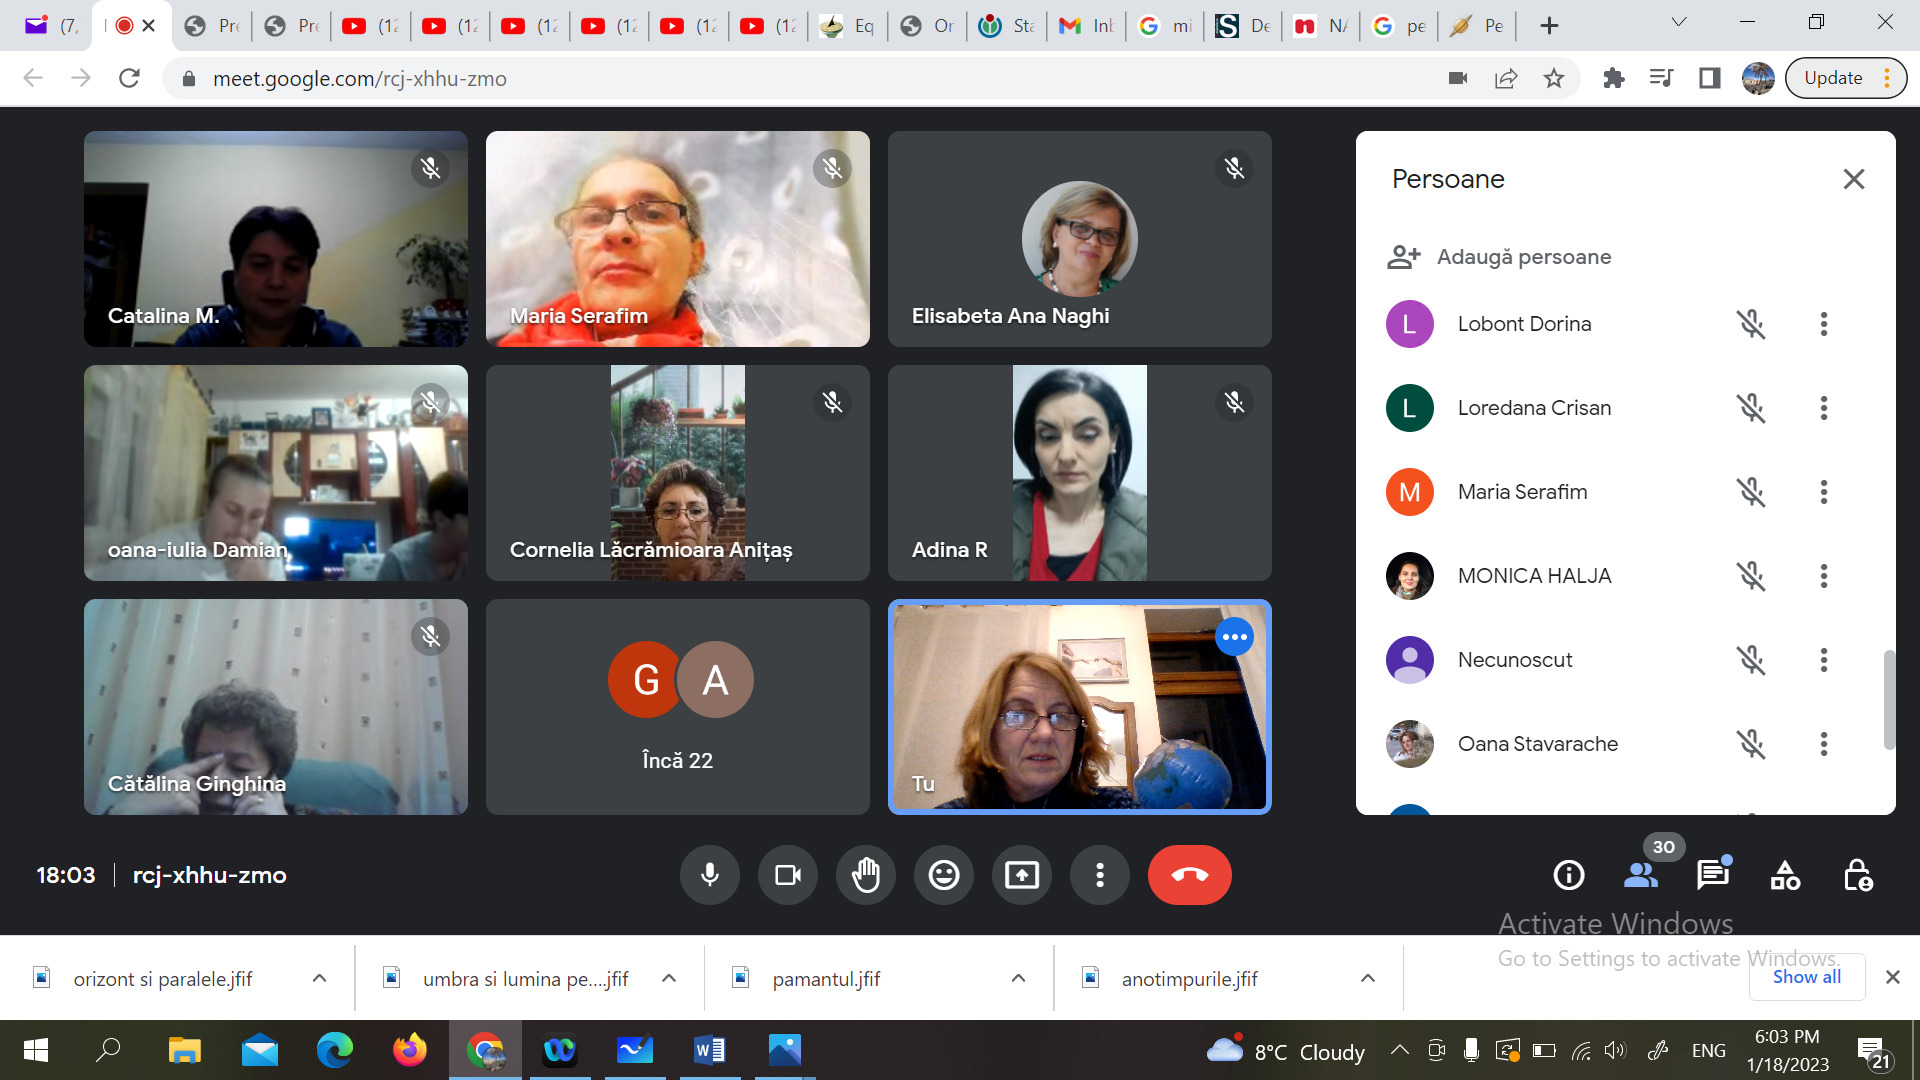The height and width of the screenshot is (1080, 1920).
Task: Open the activities icon
Action: tap(1785, 875)
